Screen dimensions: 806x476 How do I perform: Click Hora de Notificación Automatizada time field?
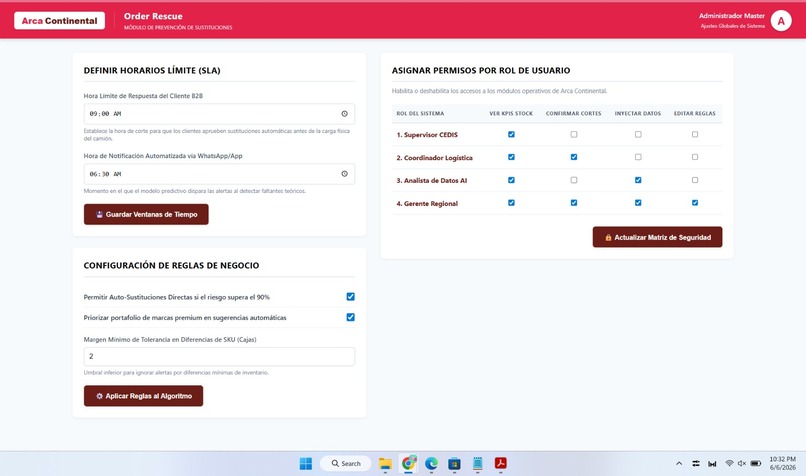point(219,174)
